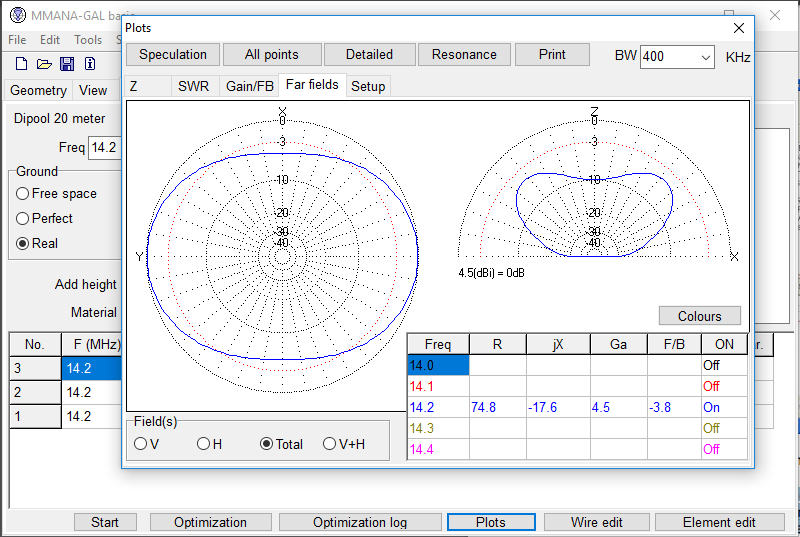Close the Plots dialog window
Viewport: 800px width, 537px height.
[739, 28]
